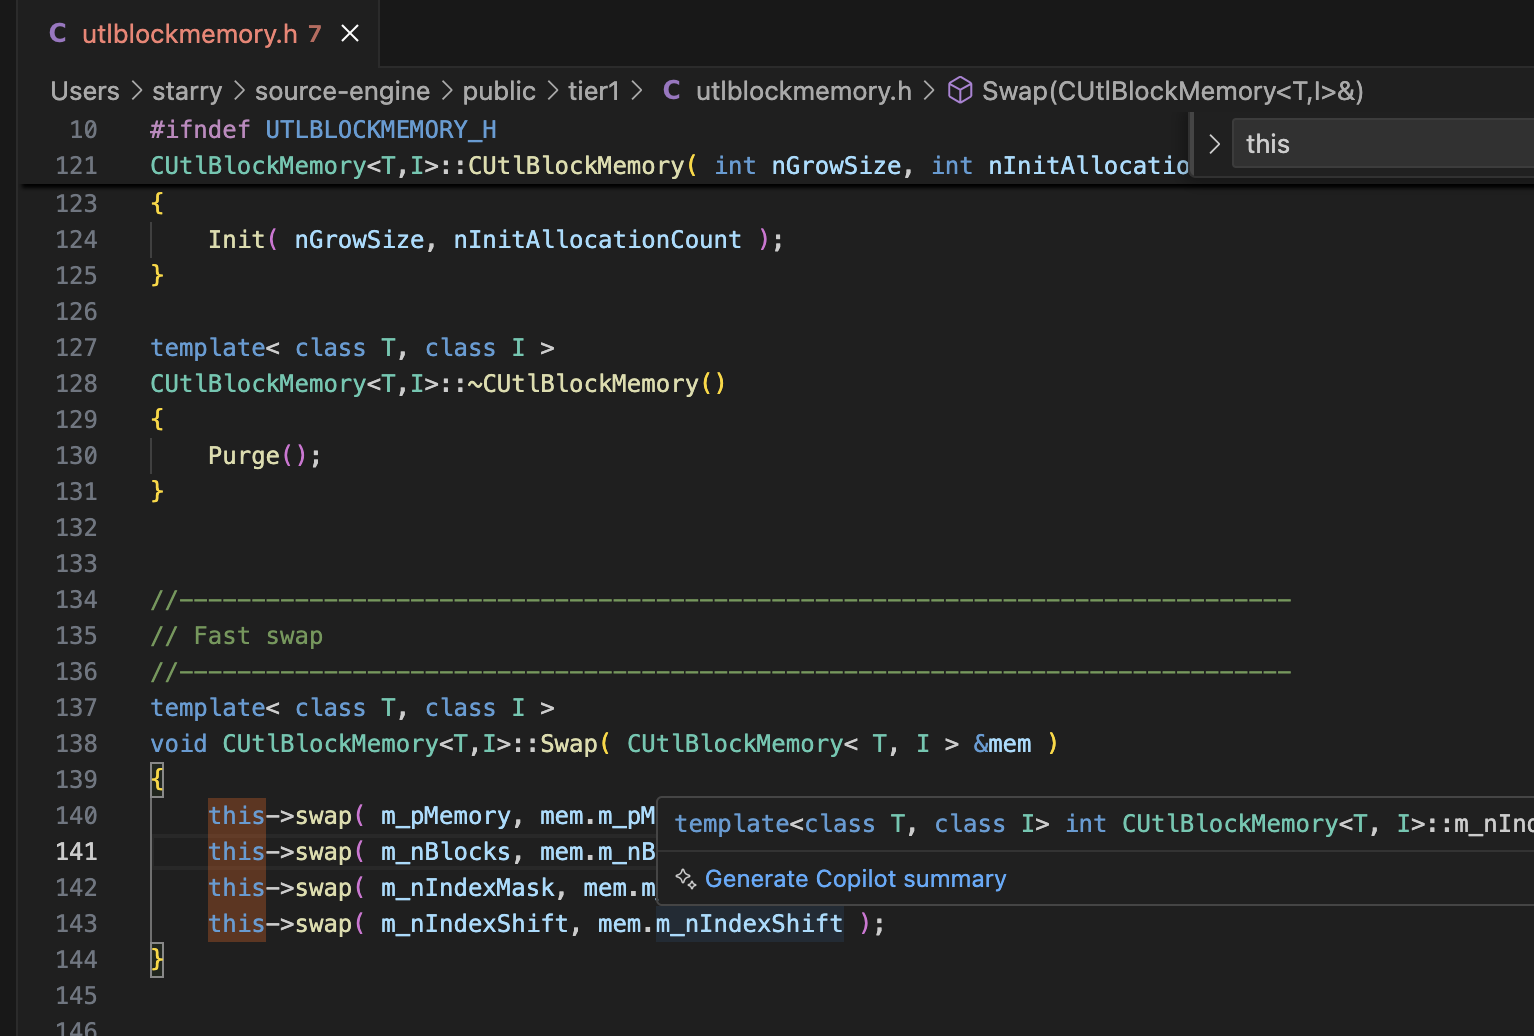Close the utlblockmemory.h tab
This screenshot has height=1036, width=1534.
(350, 34)
